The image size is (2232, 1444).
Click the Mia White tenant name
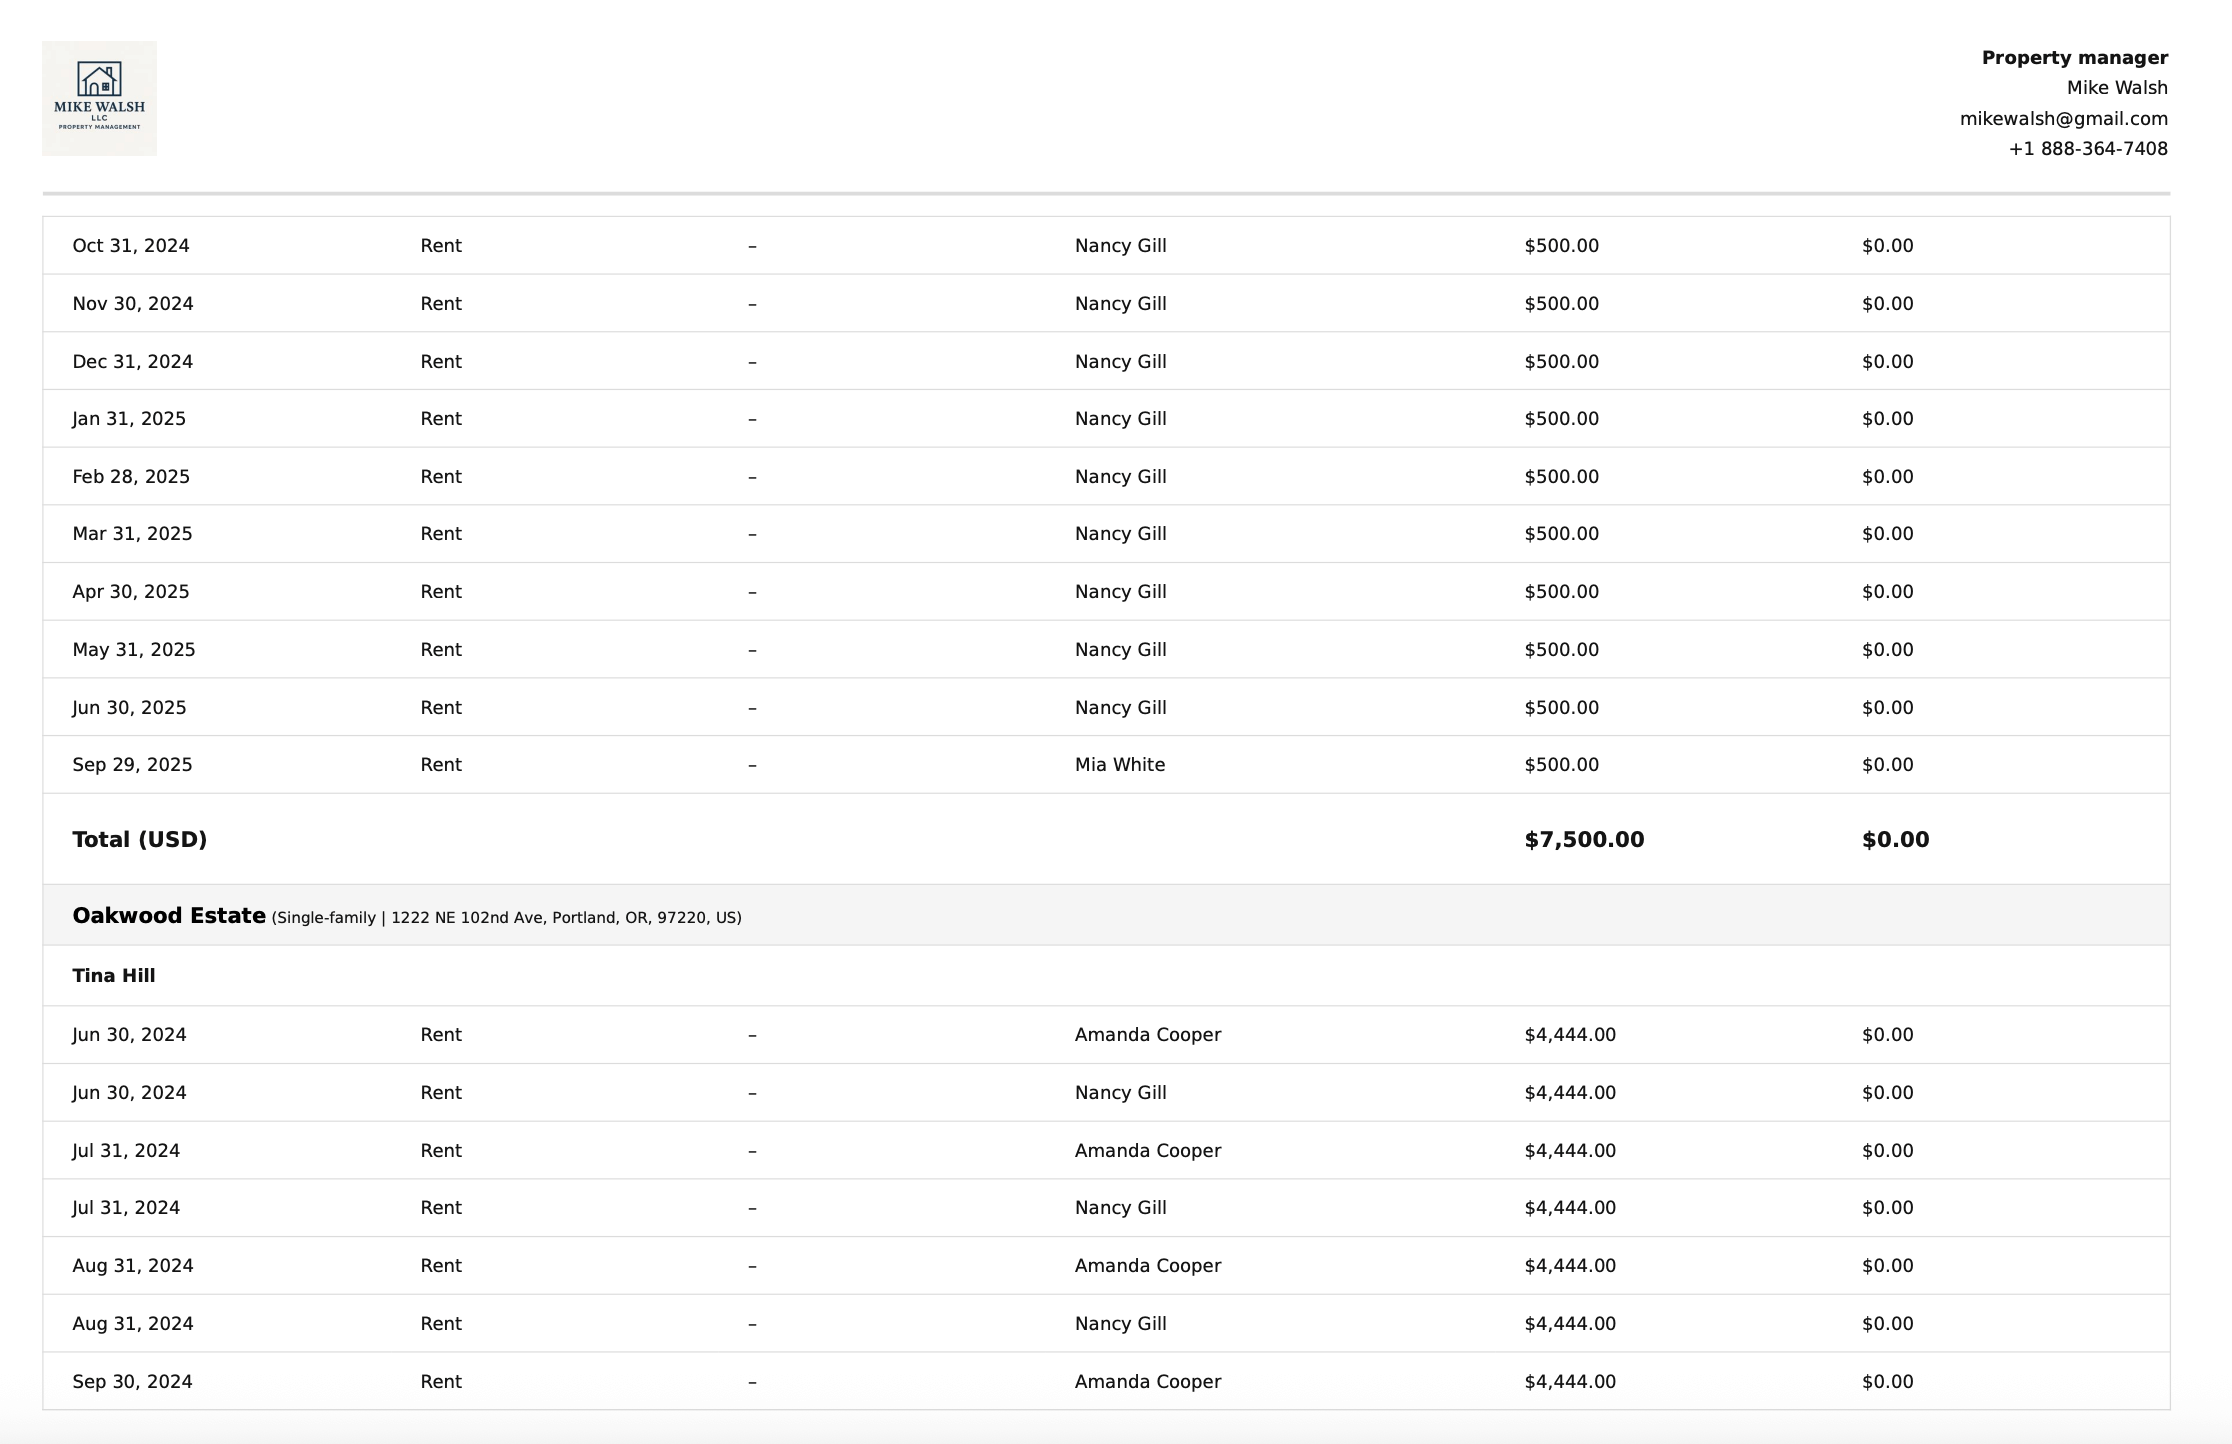[x=1119, y=765]
